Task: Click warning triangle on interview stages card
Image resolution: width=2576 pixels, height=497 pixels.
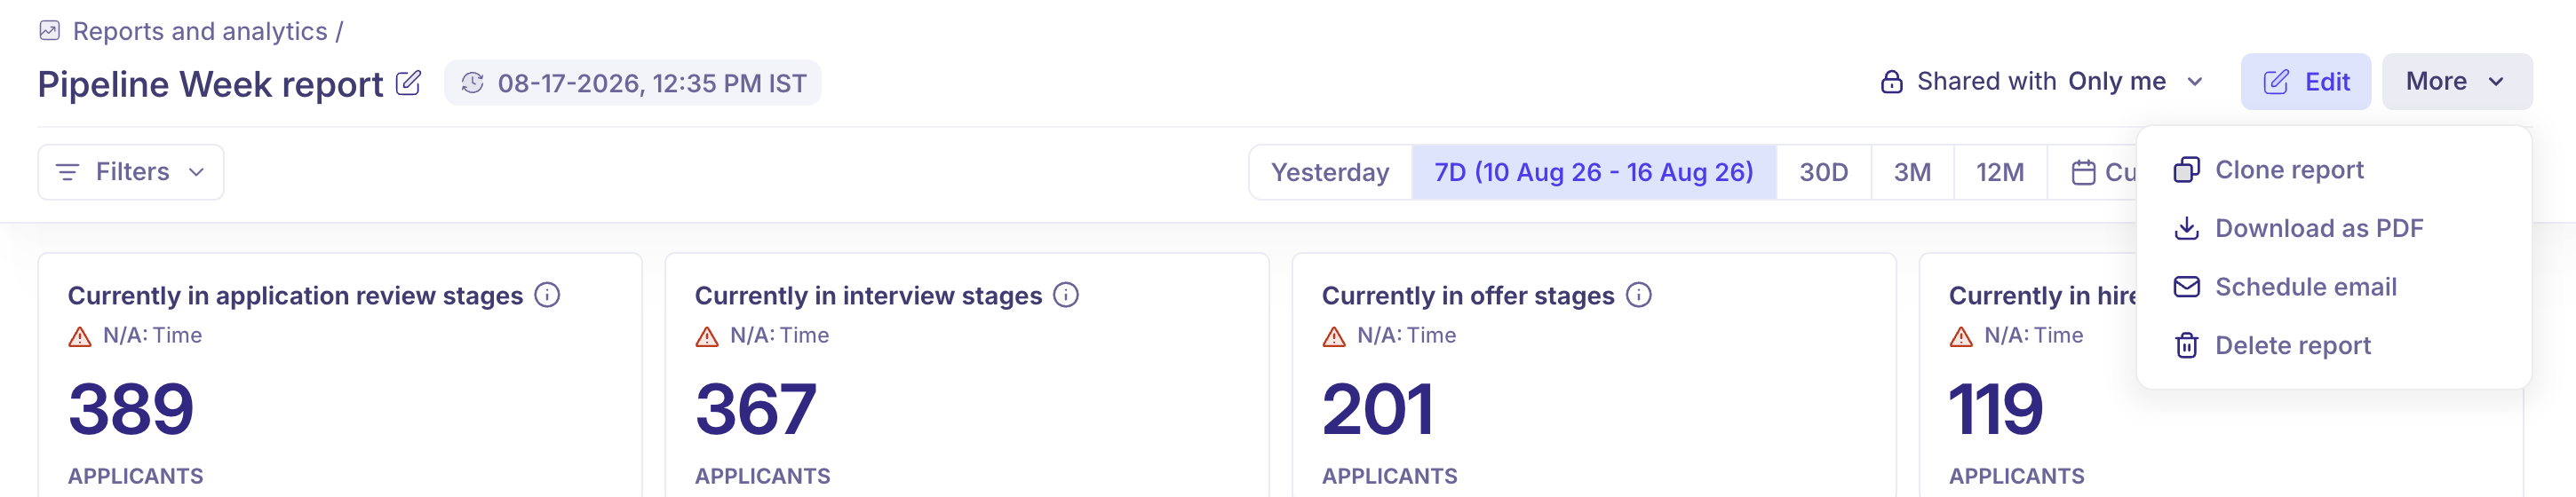Action: 707,336
